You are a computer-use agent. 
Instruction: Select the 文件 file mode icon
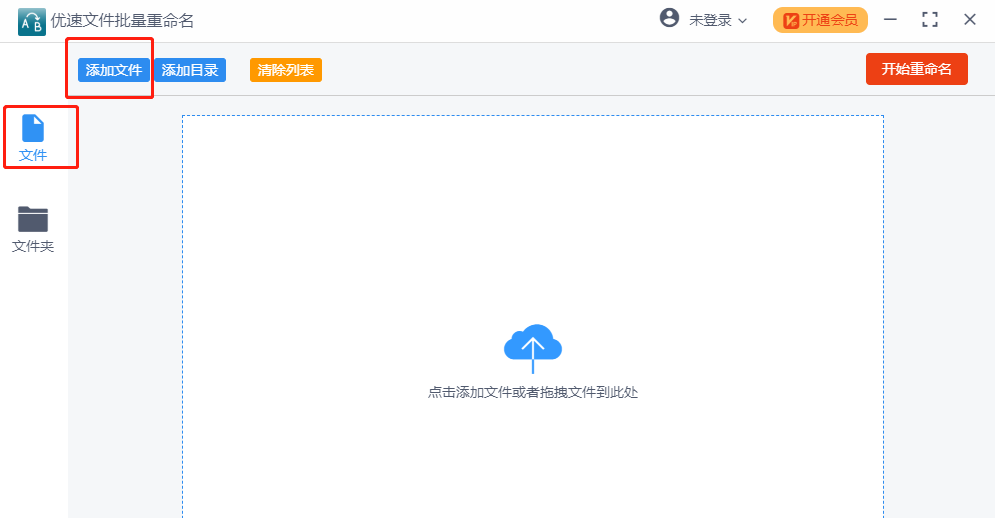[x=33, y=128]
